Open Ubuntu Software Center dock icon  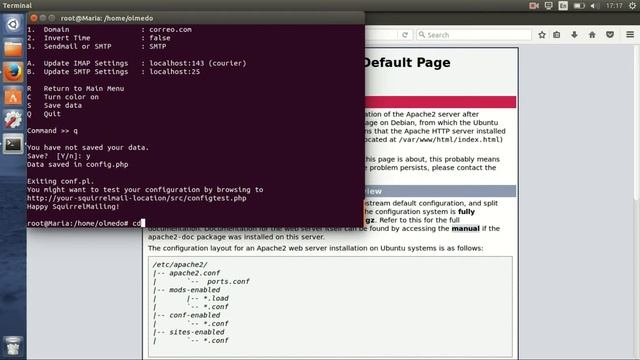point(13,96)
